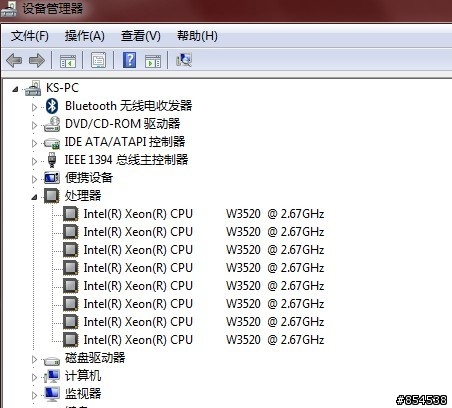Image resolution: width=452 pixels, height=408 pixels.
Task: Click the 处理器 chip icon
Action: 52,196
